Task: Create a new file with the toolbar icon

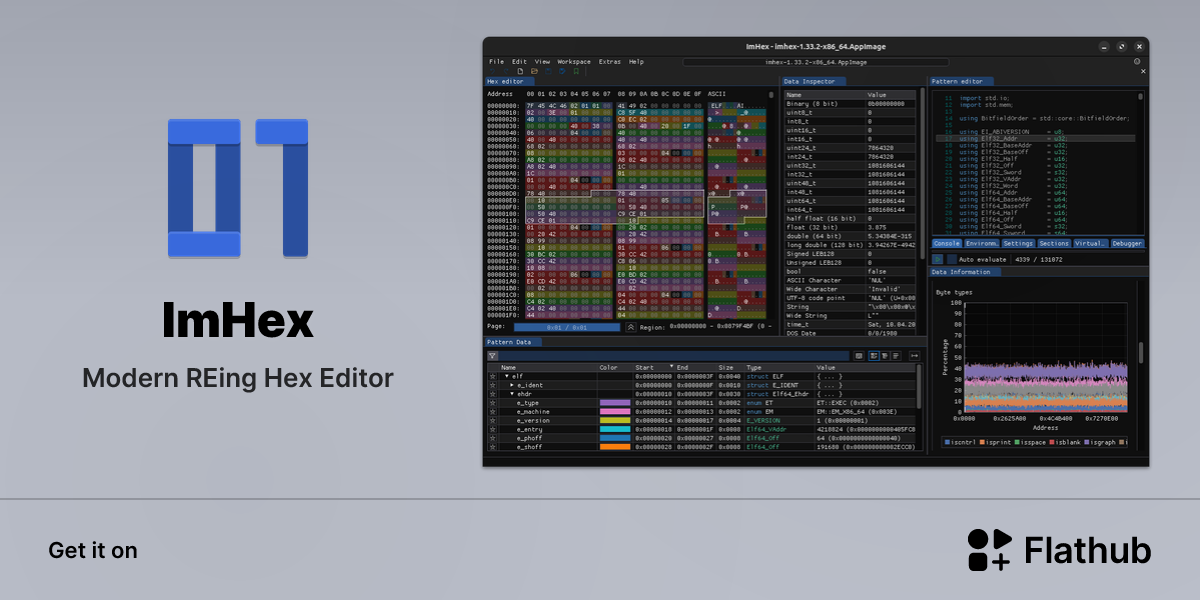Action: coord(520,71)
